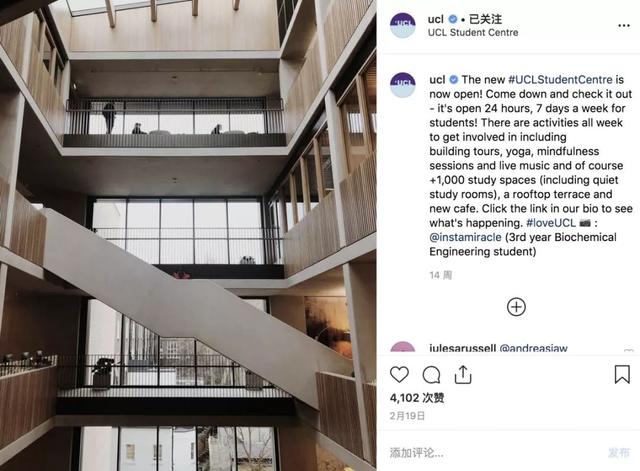
Task: Click the Student Centre atrium photo
Action: (188, 236)
